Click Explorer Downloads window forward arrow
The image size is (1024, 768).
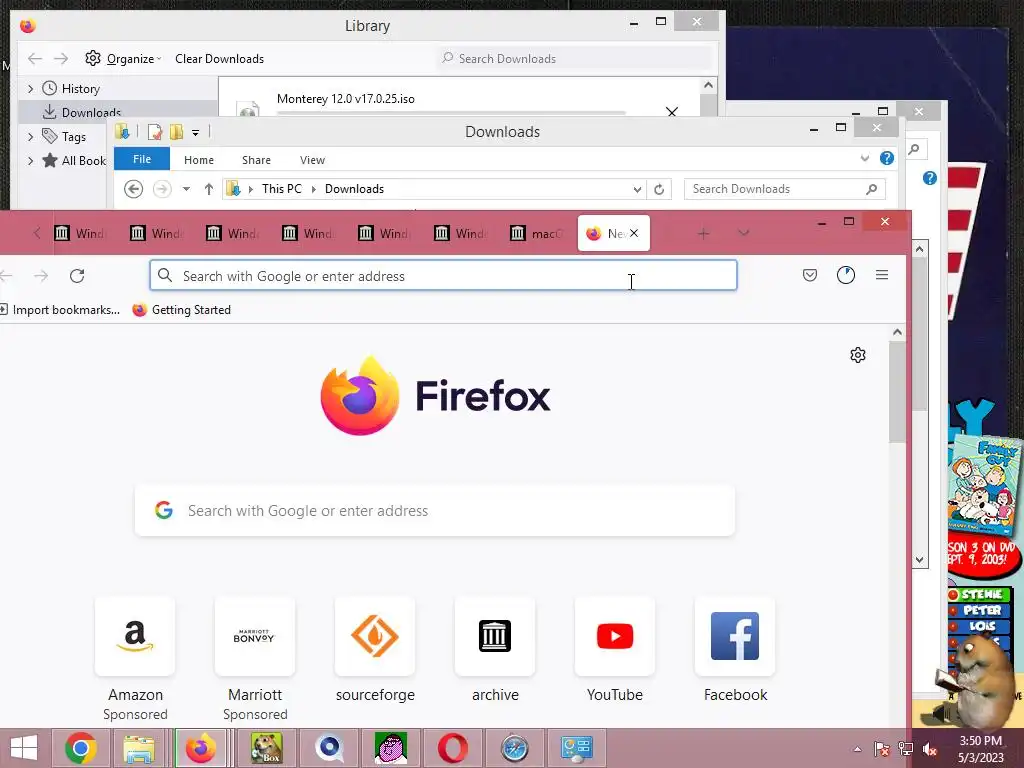click(x=162, y=189)
